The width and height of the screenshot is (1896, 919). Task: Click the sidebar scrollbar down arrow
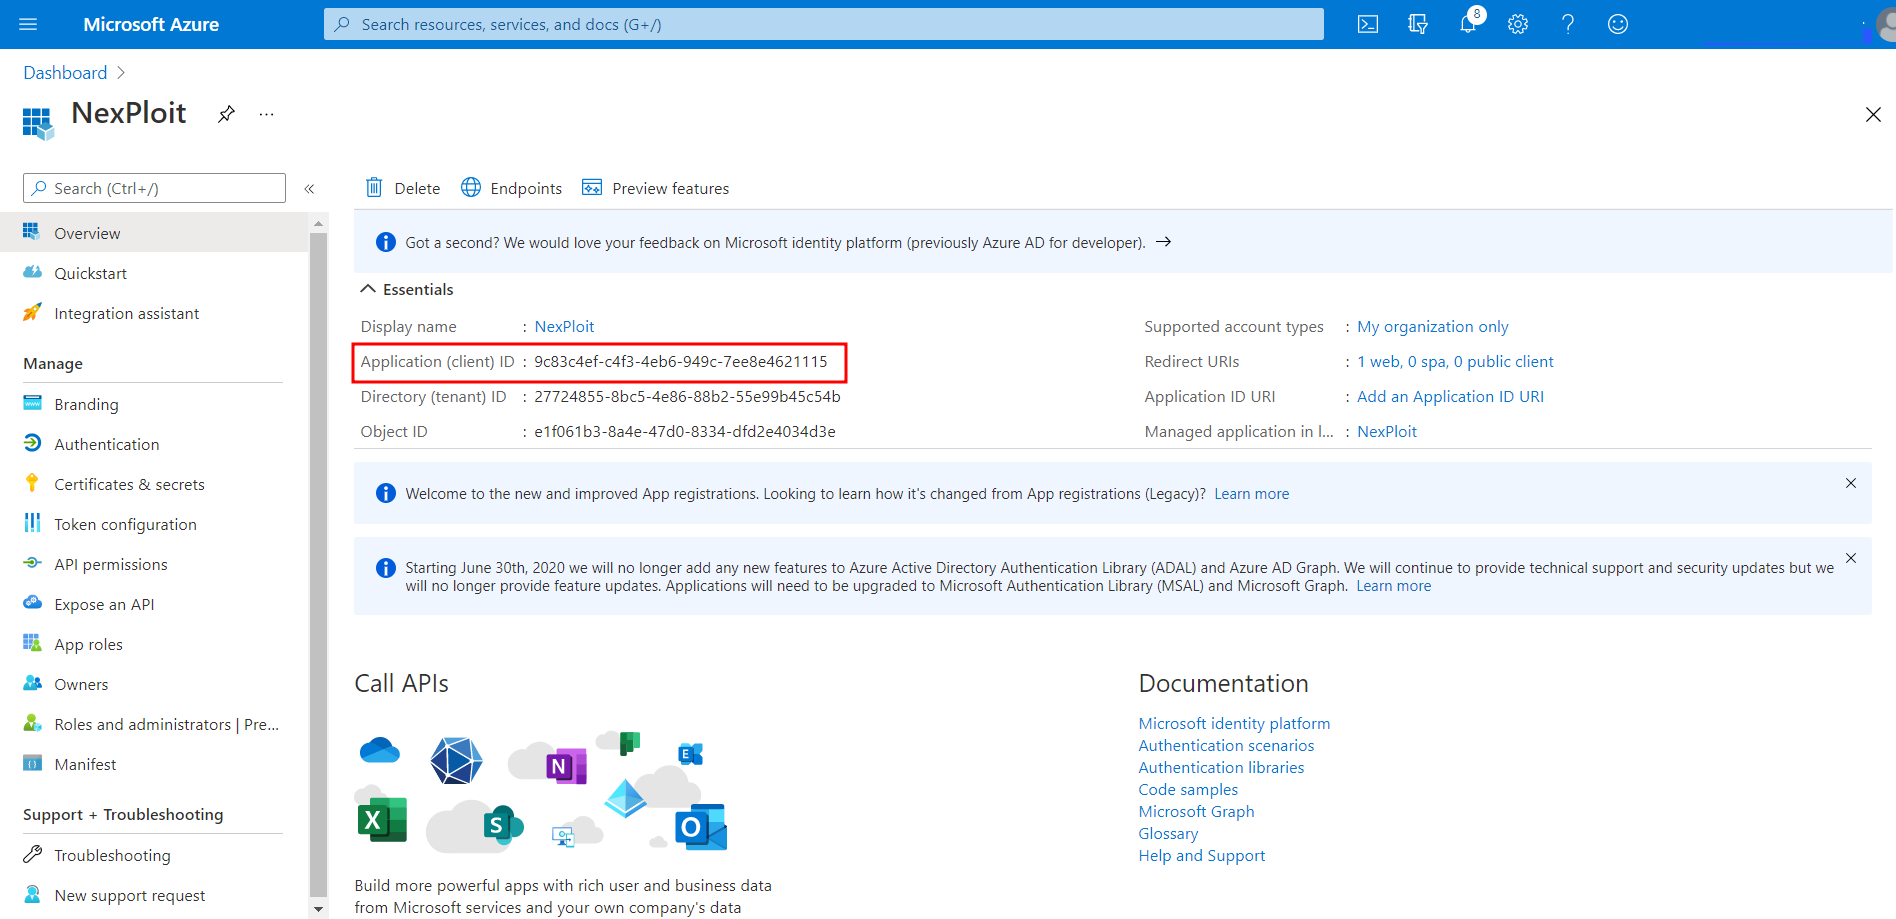[318, 909]
